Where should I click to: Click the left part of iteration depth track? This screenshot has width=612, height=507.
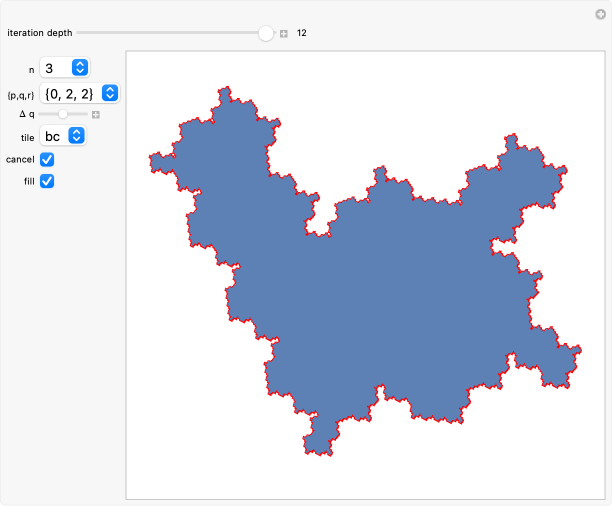point(120,33)
